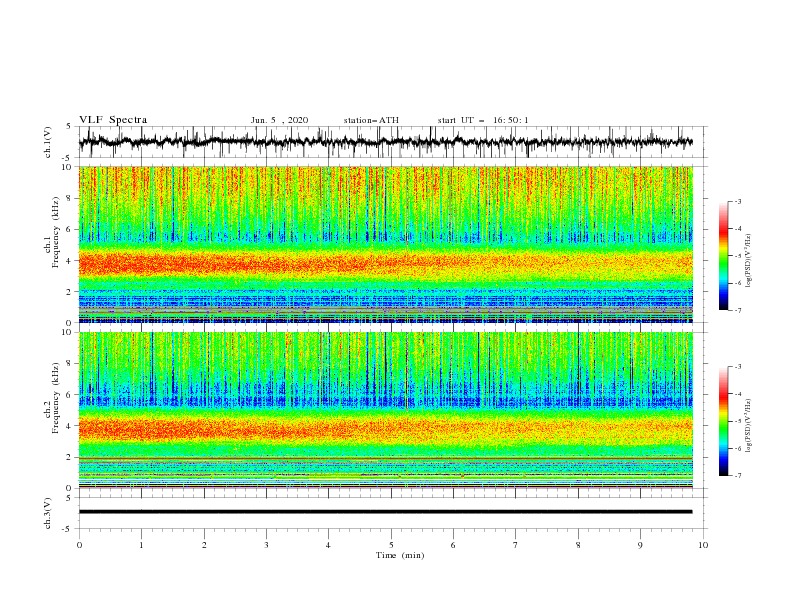Image resolution: width=792 pixels, height=612 pixels.
Task: Click the '-7' tick on ch.2 colorbar
Action: tap(738, 476)
